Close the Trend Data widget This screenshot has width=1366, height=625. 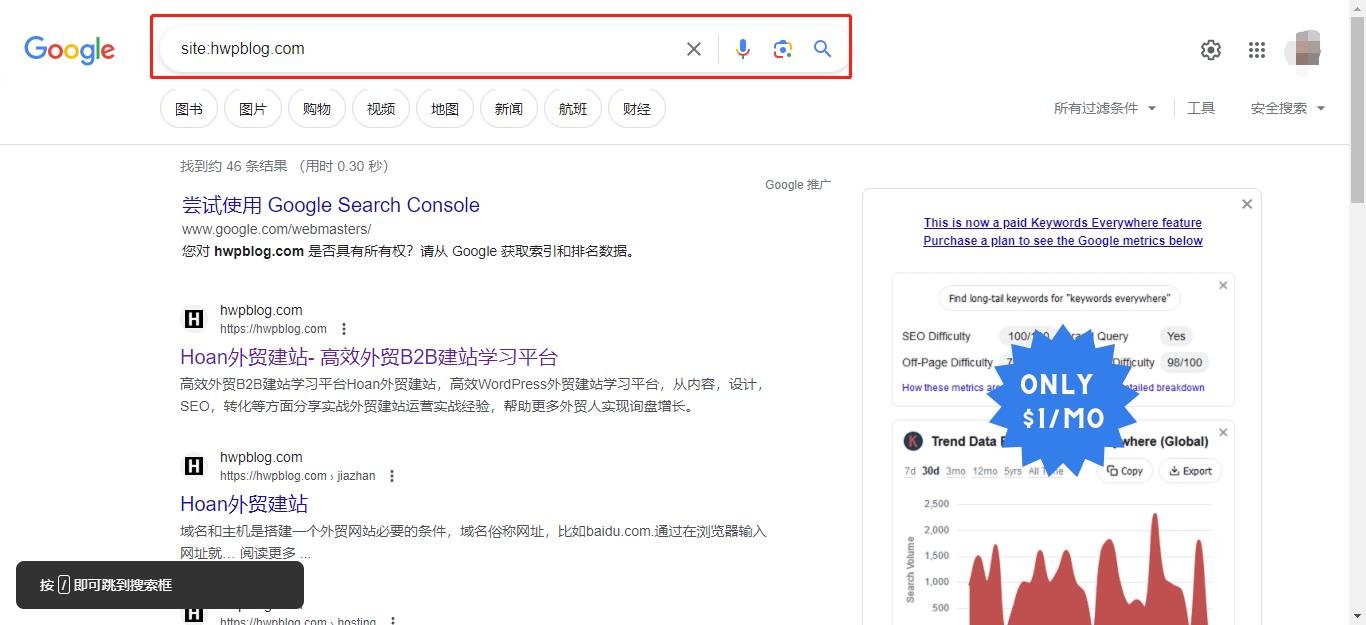1223,432
